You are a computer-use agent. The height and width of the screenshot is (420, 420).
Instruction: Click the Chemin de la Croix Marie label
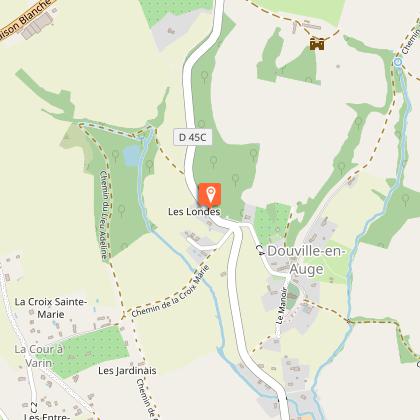tap(170, 291)
